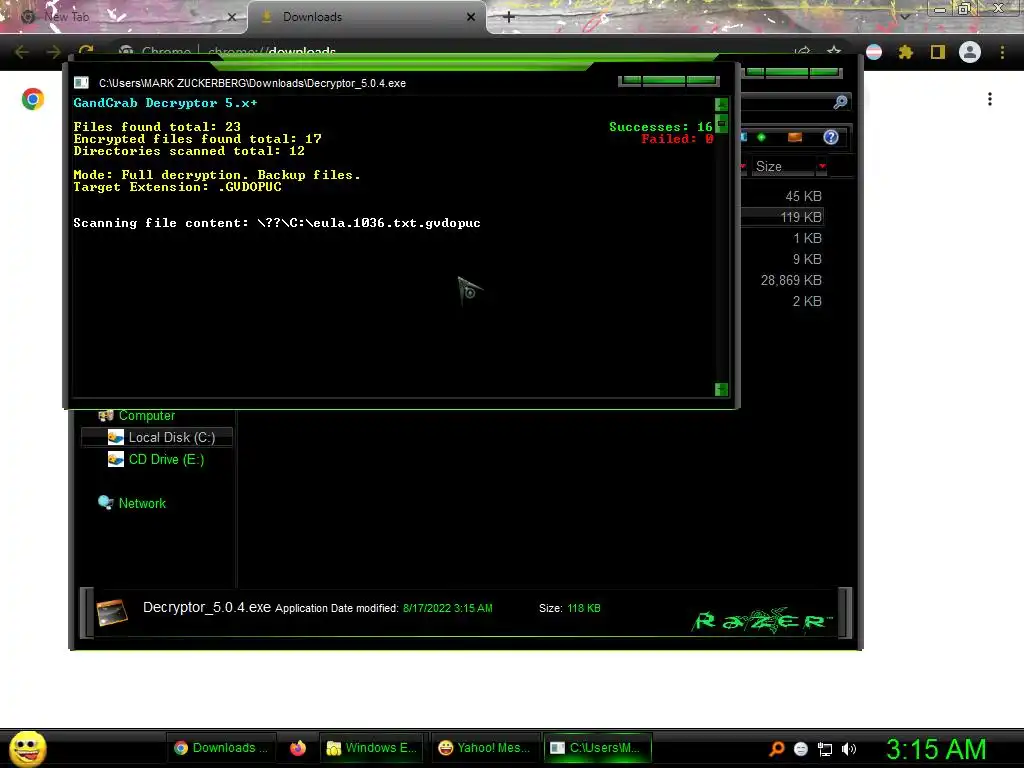Click the green diamond toolbar icon
The image size is (1024, 768).
click(761, 137)
